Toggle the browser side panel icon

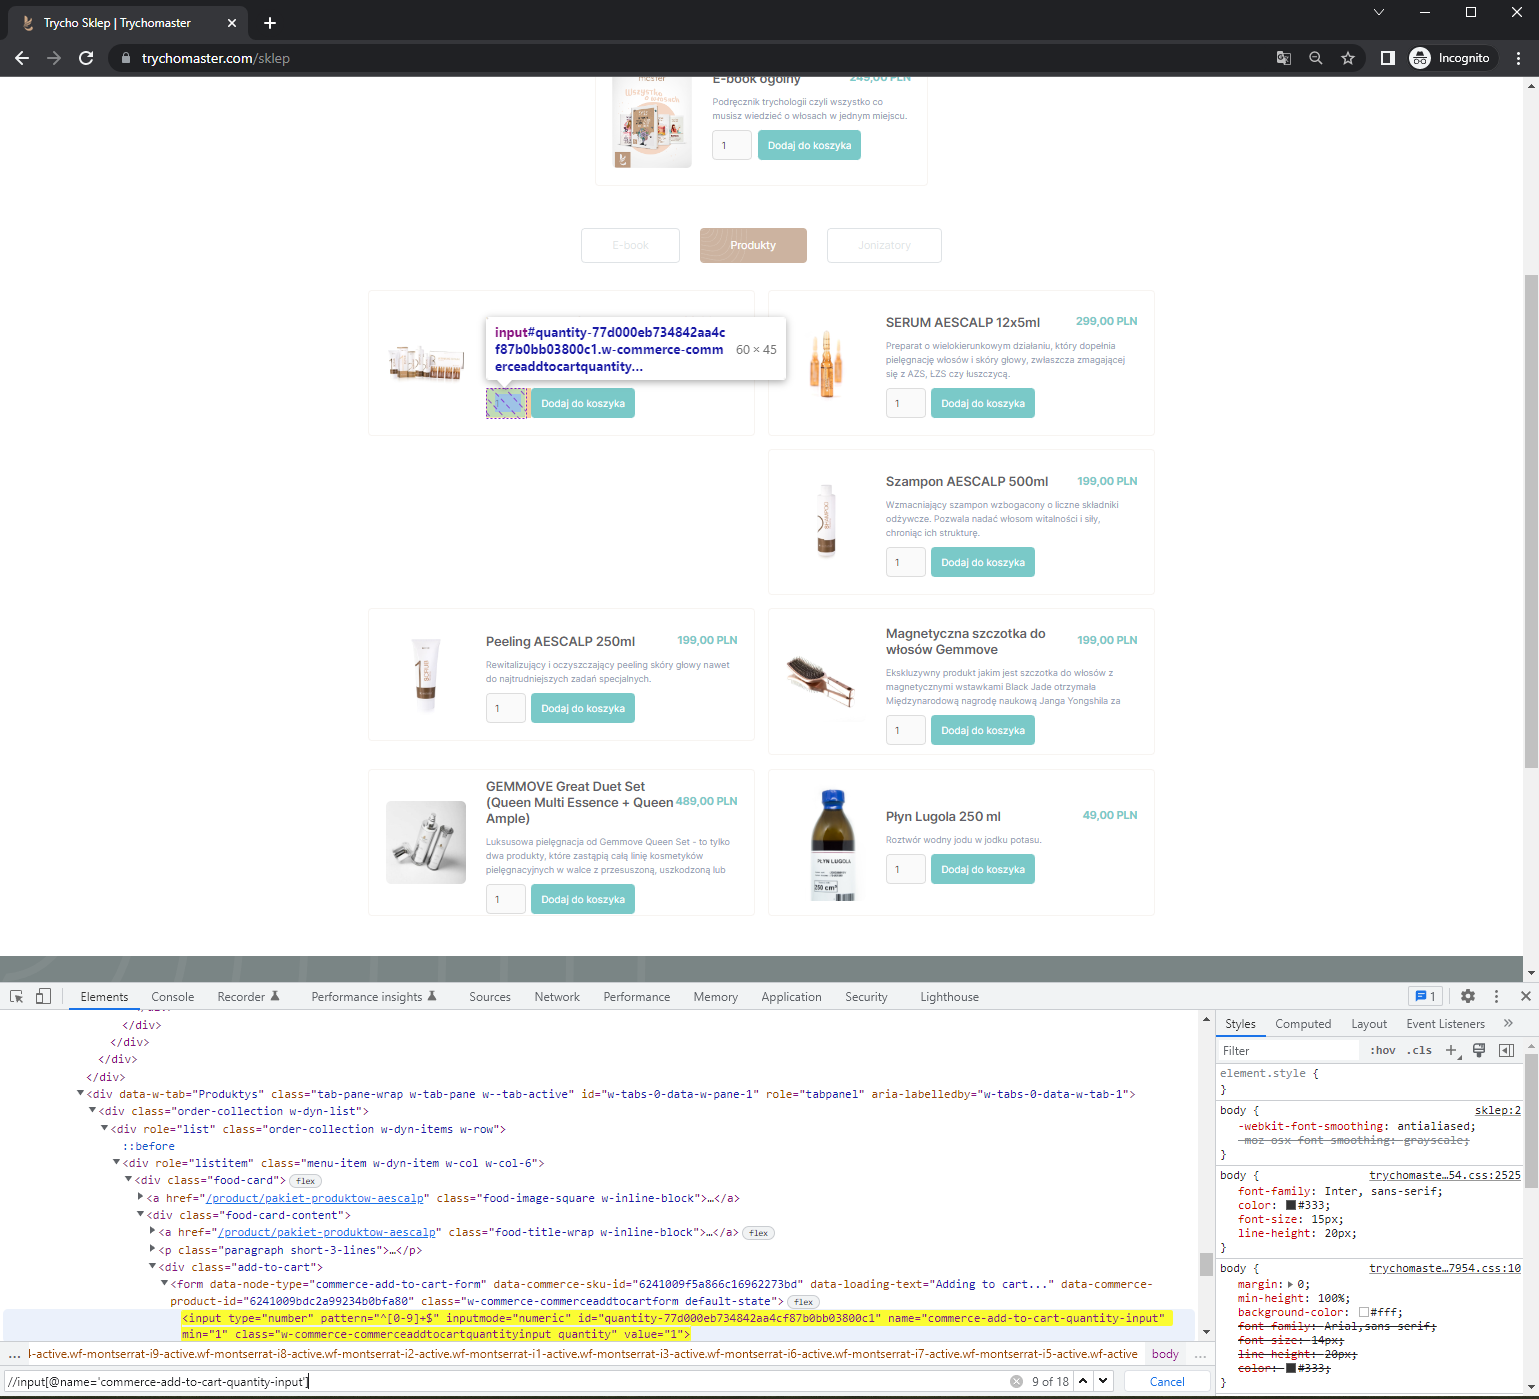[x=1388, y=58]
